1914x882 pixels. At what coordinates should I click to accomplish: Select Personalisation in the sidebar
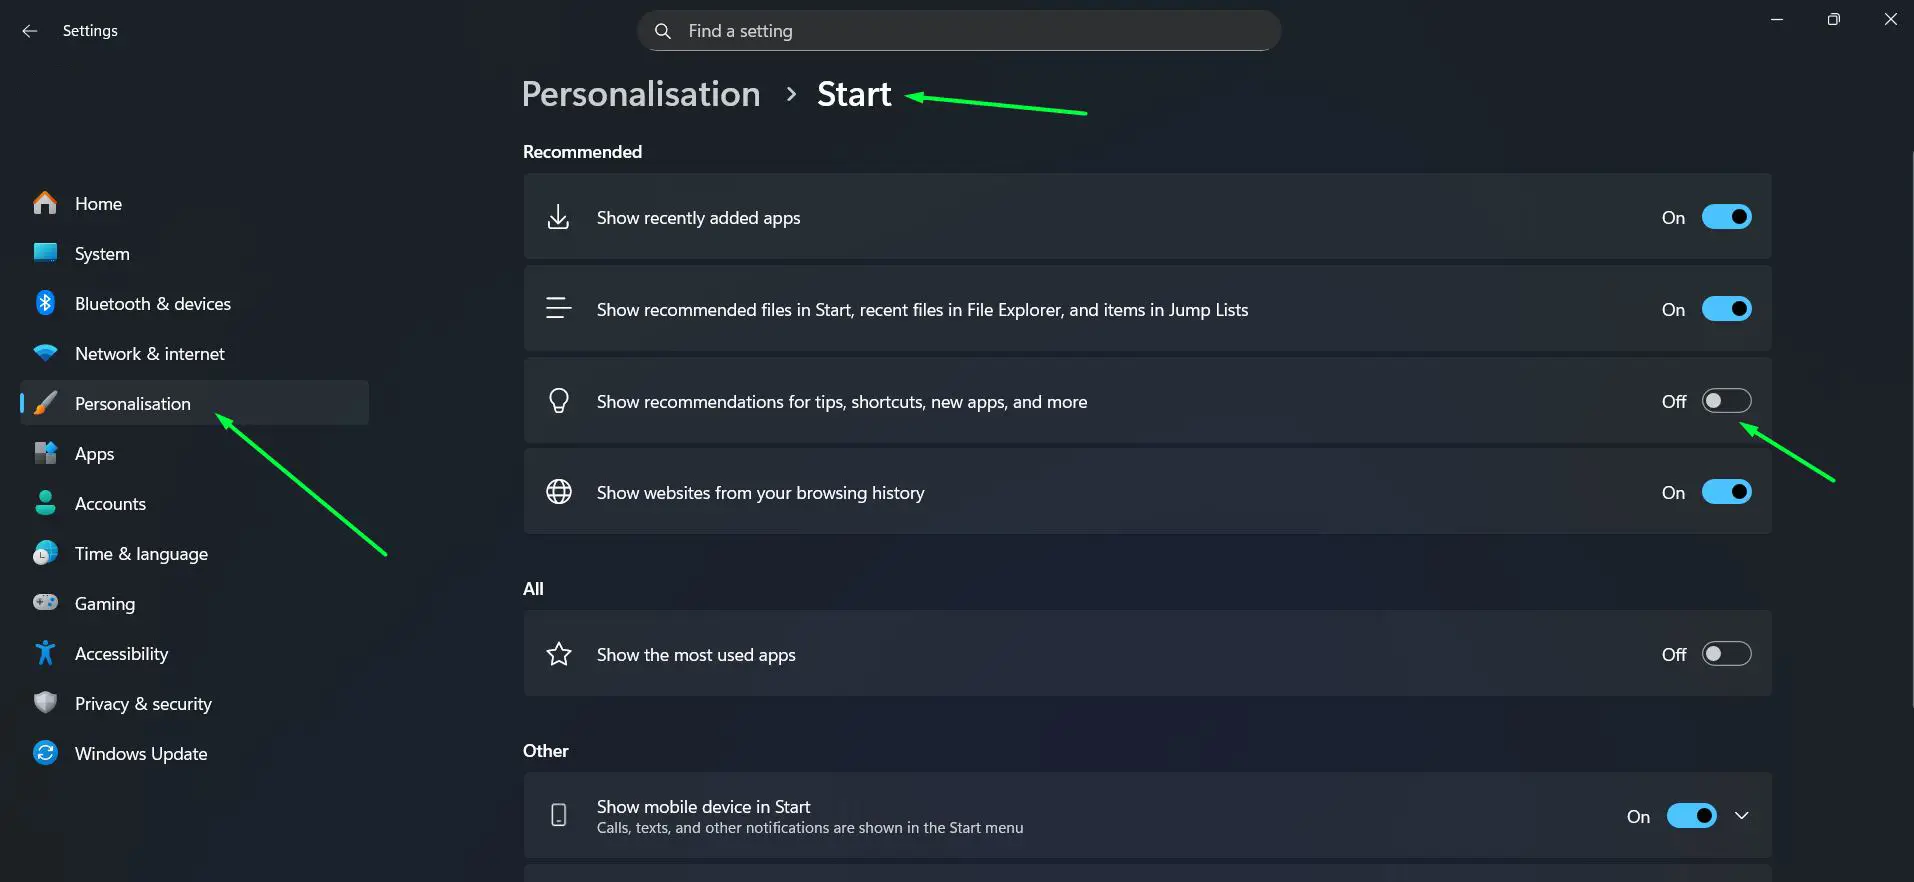pos(133,403)
